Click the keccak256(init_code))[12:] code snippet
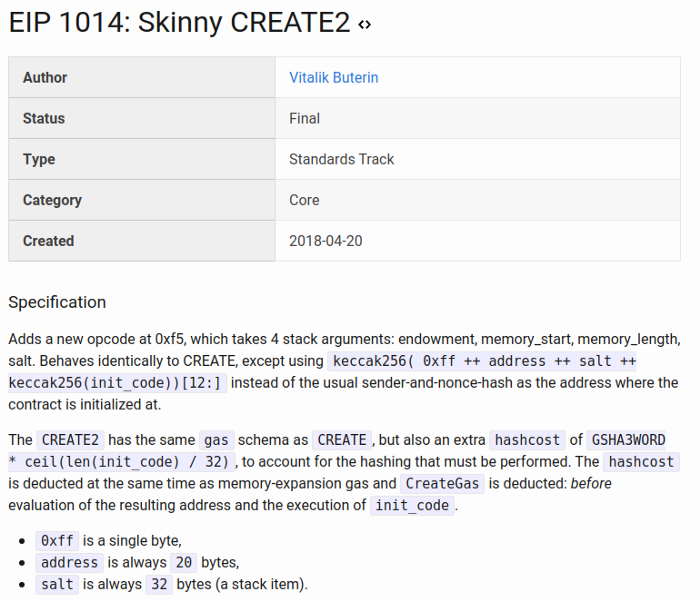Screen dimensions: 700x601 pyautogui.click(x=118, y=382)
